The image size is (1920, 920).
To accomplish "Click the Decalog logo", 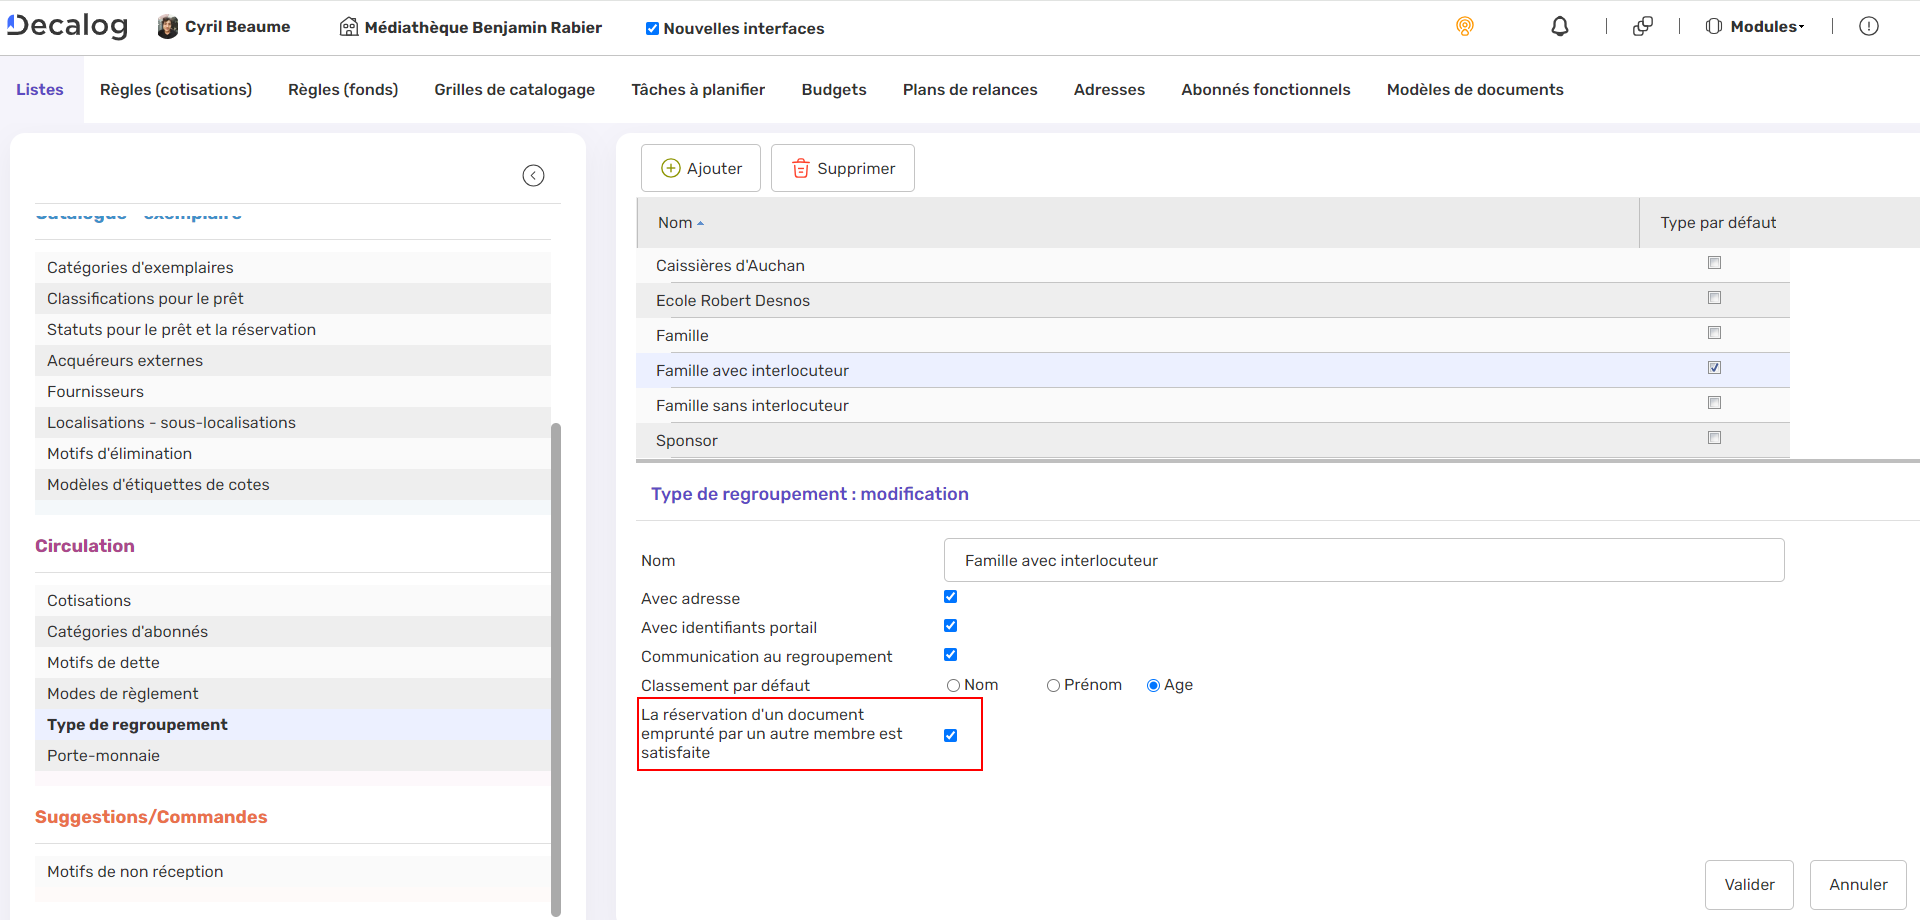I will [x=68, y=26].
